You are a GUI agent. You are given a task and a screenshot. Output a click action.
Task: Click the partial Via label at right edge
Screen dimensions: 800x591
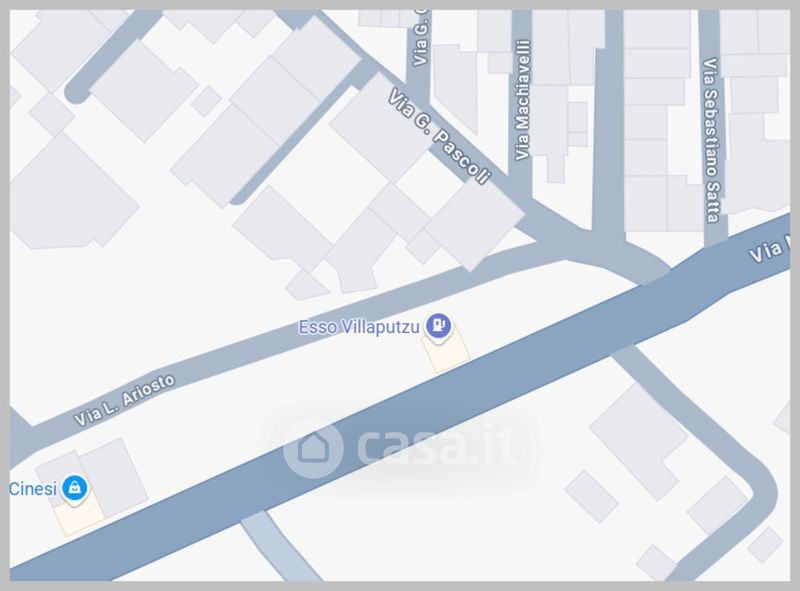pyautogui.click(x=769, y=249)
